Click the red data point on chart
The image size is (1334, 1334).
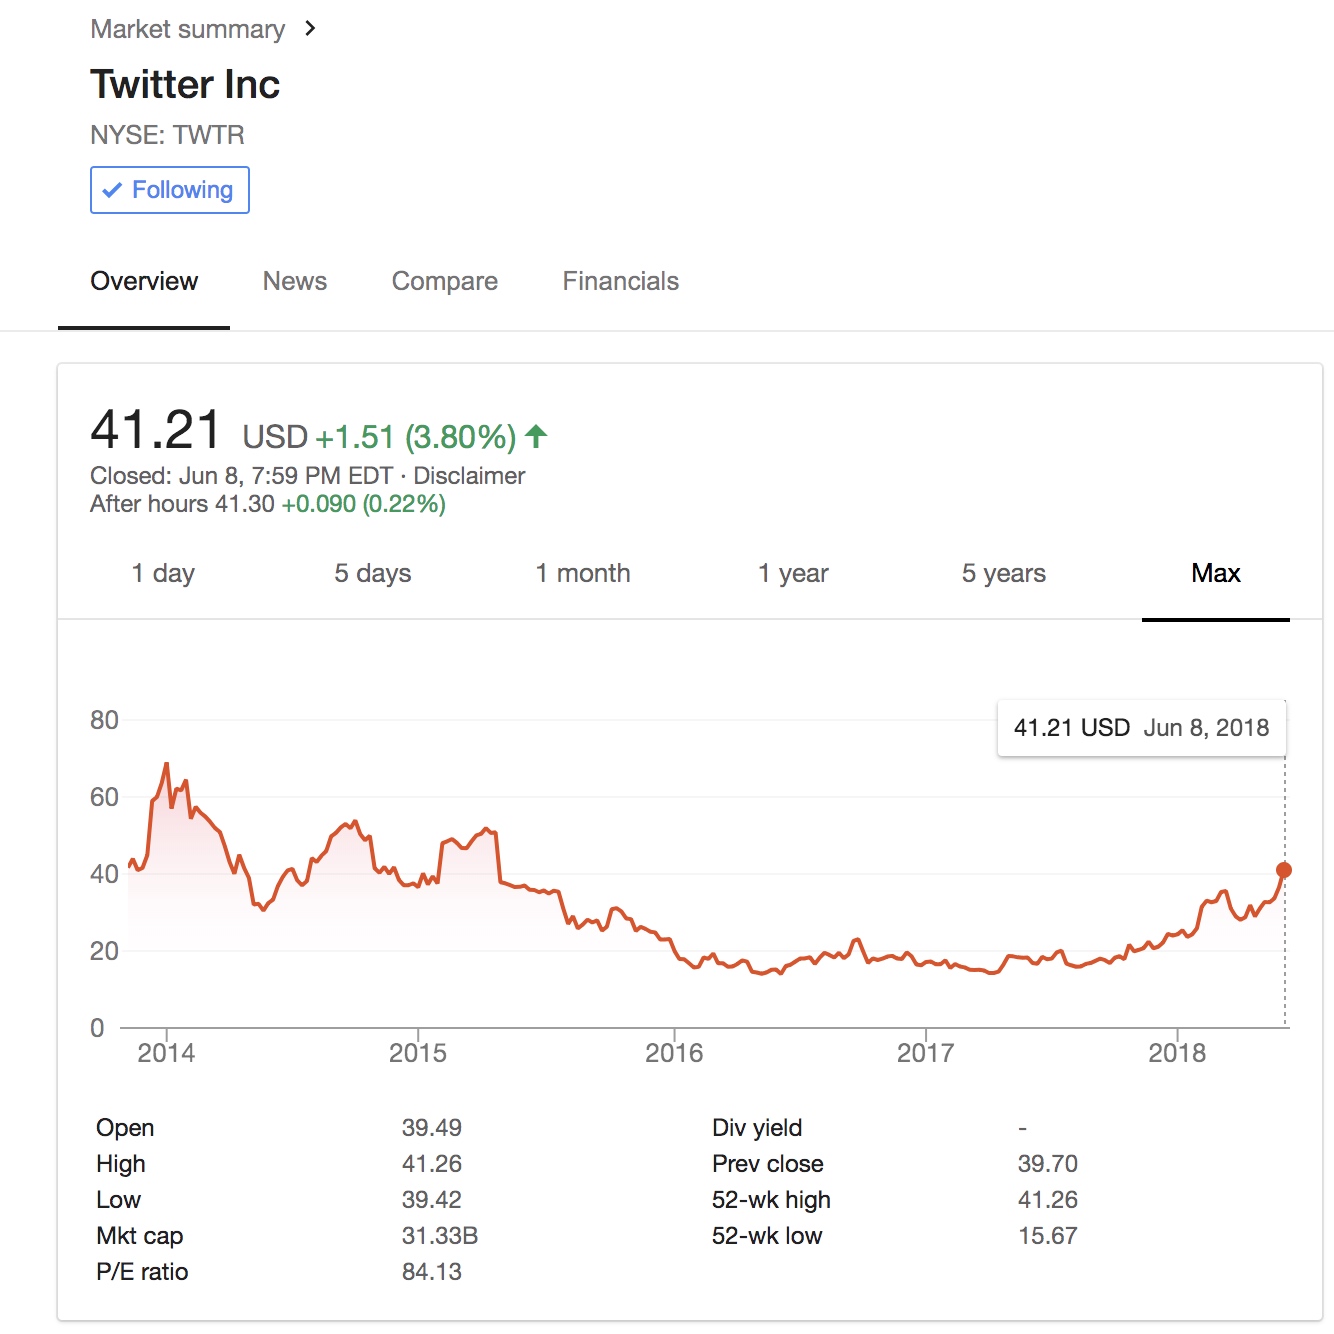click(x=1284, y=870)
